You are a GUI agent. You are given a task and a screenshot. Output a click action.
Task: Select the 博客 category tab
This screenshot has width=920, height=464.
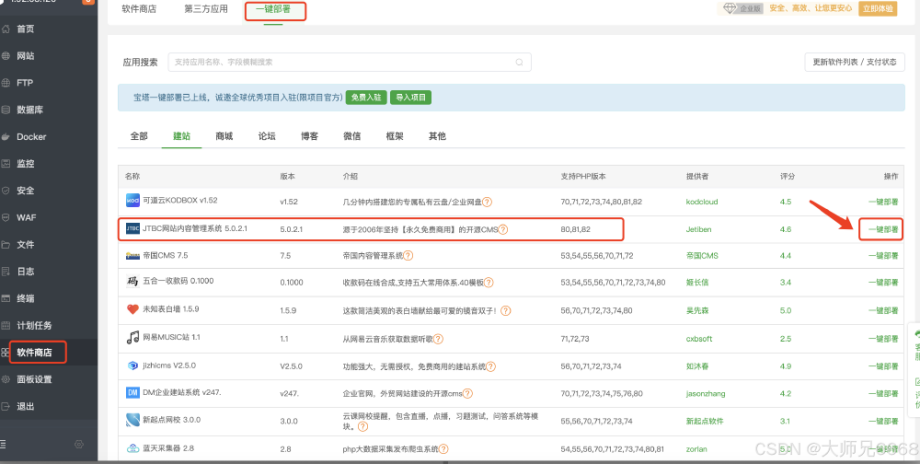310,136
